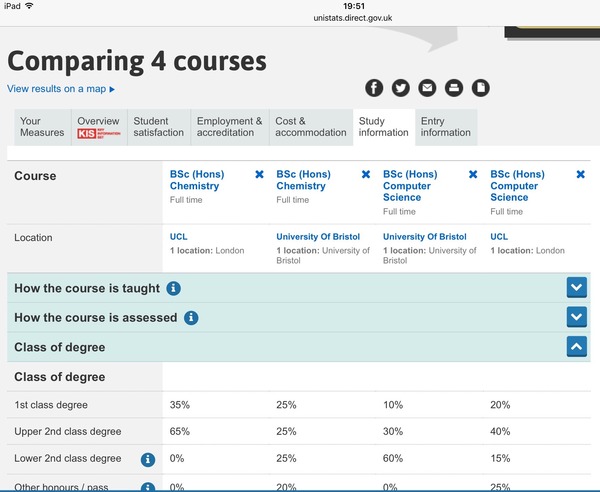Viewport: 600px width, 492px height.
Task: Remove UCL Computer Science course from comparison
Action: [580, 174]
